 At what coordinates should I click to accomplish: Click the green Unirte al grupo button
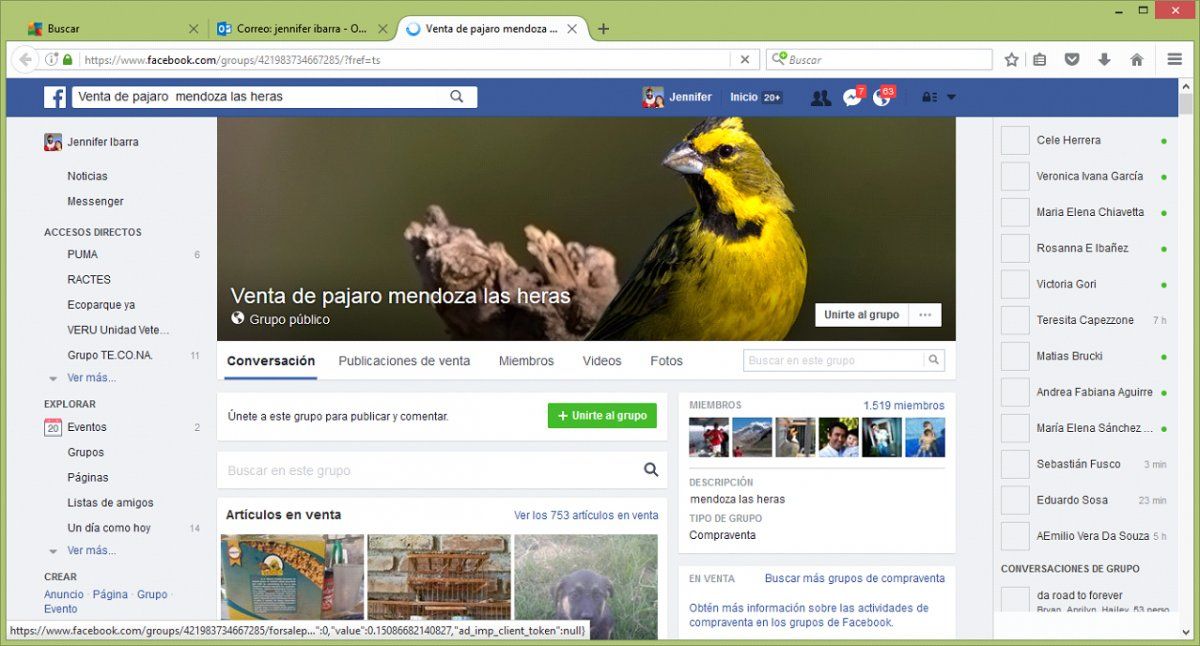click(602, 416)
